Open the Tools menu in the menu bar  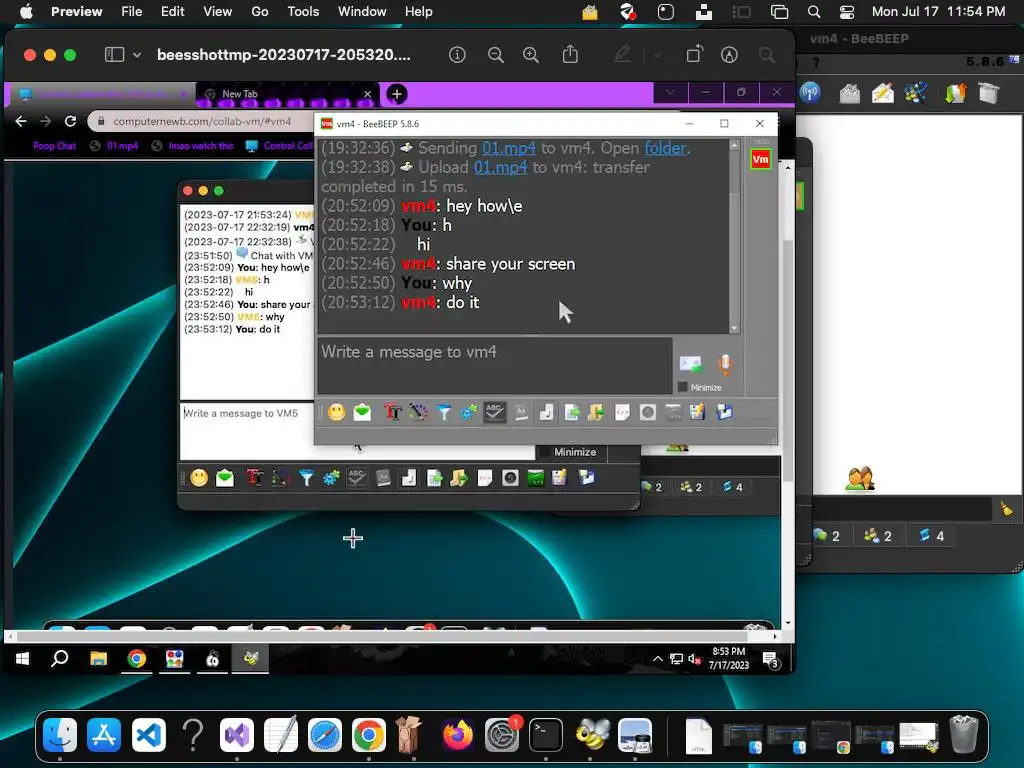tap(303, 11)
